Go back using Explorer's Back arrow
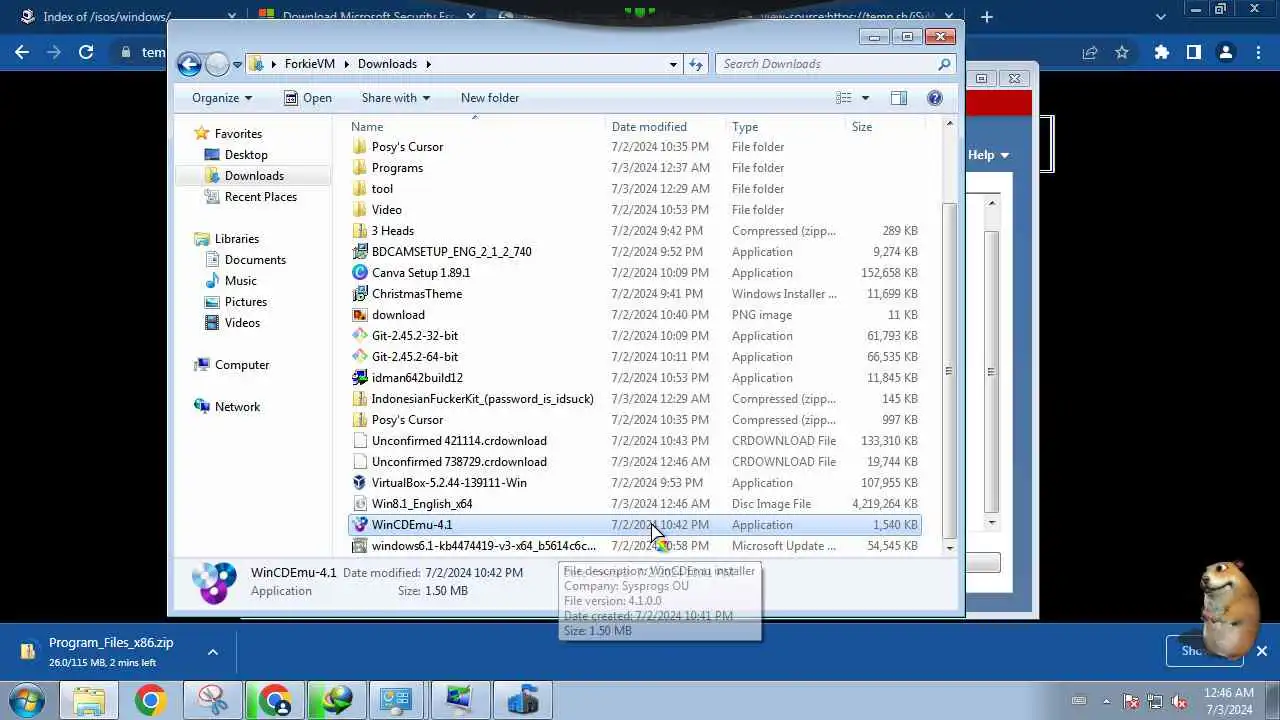The image size is (1280, 720). pos(189,64)
